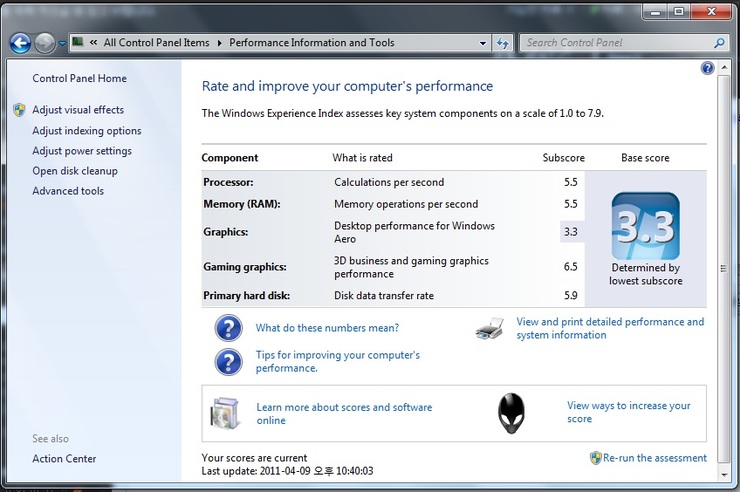Click Determined by lowest subscore caption
Viewport: 740px width, 492px height.
pos(646,274)
